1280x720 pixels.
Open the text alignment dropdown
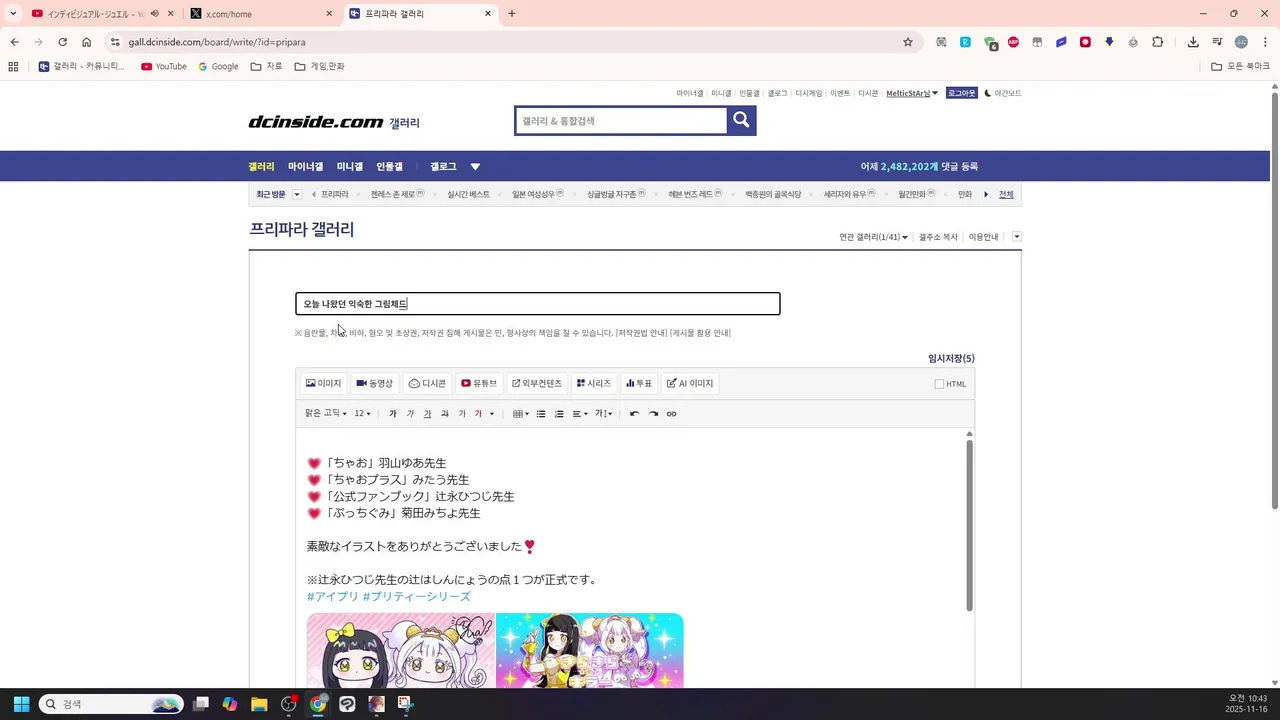coord(580,414)
